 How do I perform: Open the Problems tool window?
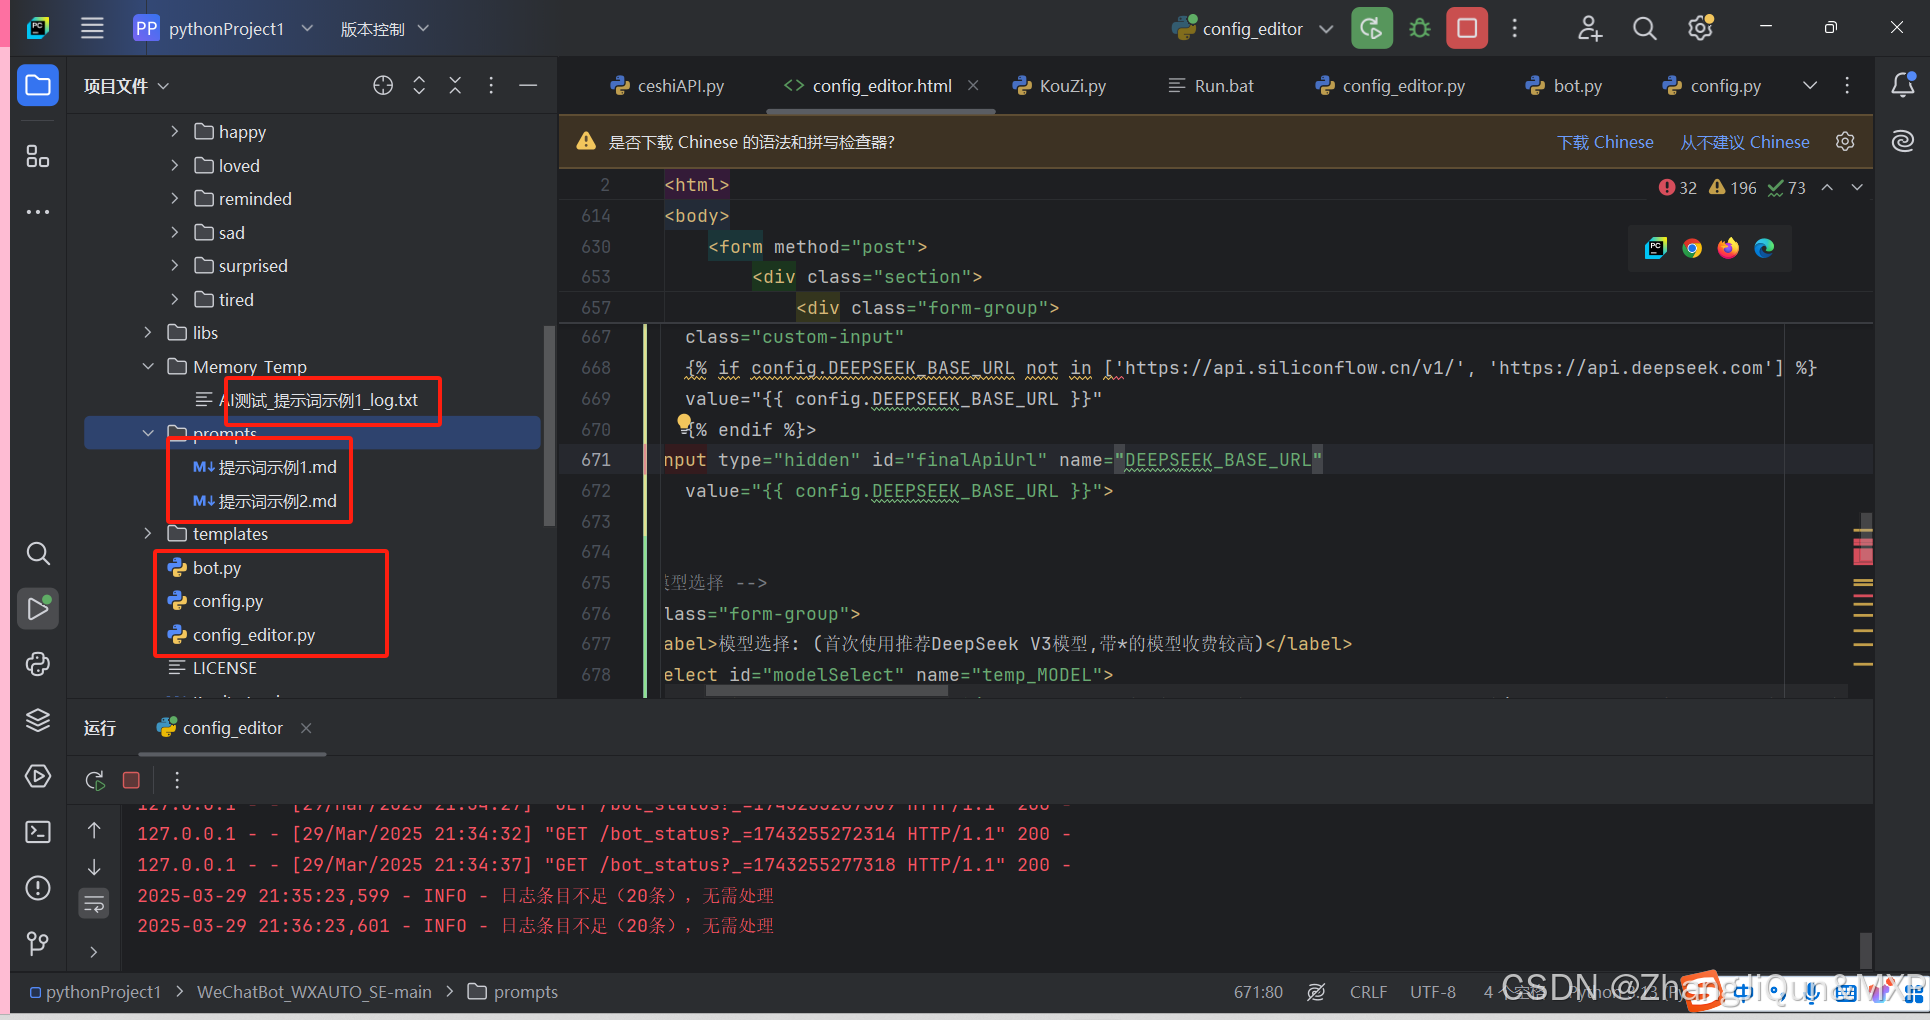tap(38, 888)
